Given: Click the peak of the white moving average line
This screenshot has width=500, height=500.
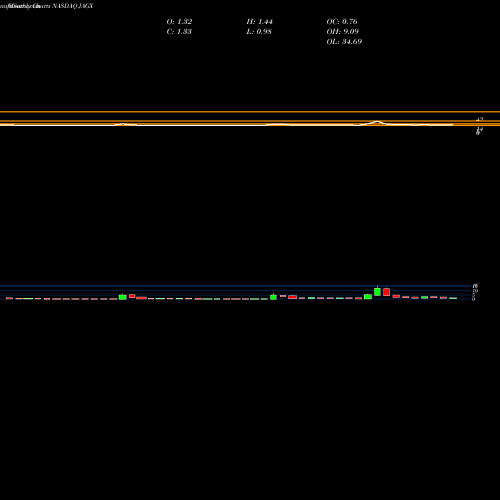Looking at the screenshot, I should click(x=377, y=122).
